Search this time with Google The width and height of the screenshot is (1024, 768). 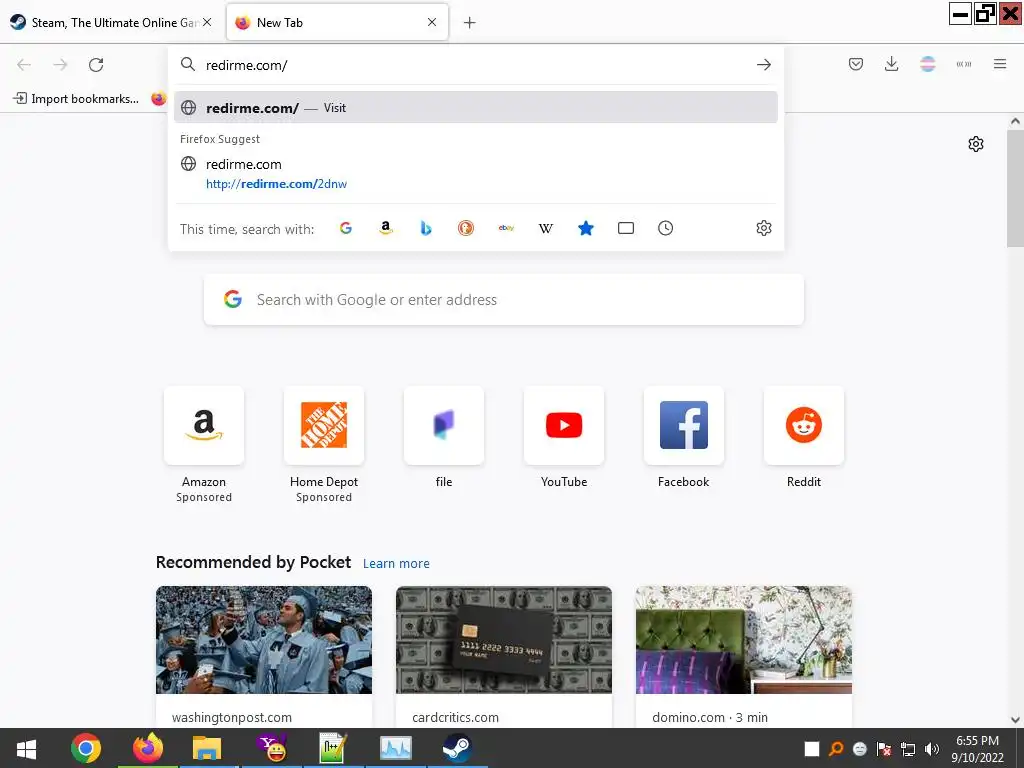pyautogui.click(x=346, y=228)
